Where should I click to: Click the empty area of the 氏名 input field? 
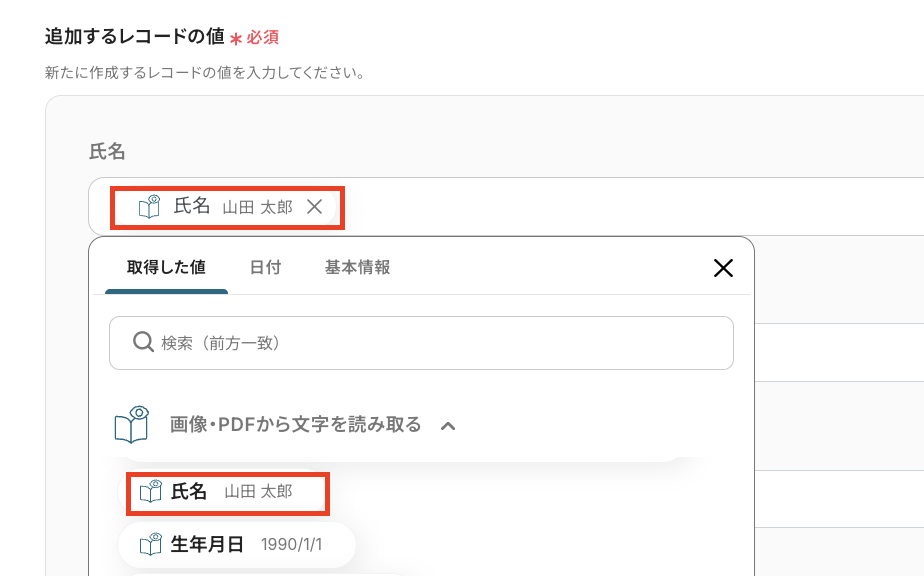(x=620, y=207)
